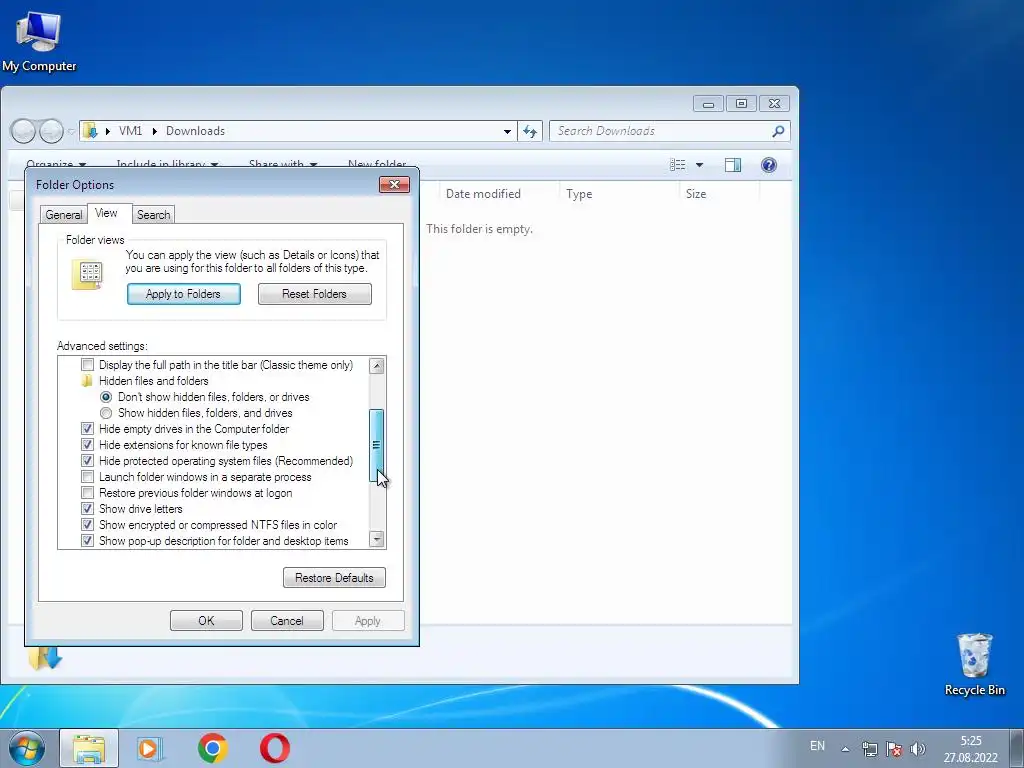Expand arrow before Downloads in address bar

tap(155, 131)
